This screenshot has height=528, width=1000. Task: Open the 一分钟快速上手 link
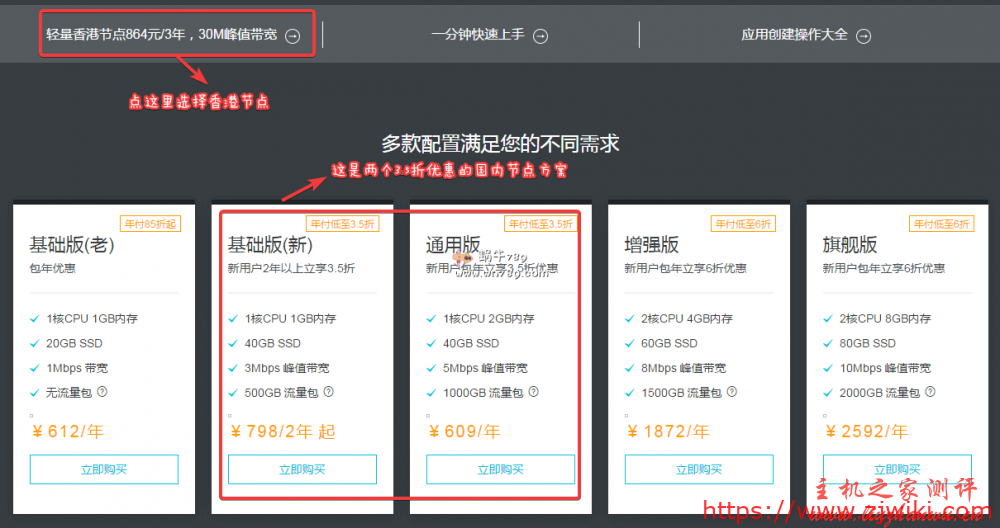478,35
